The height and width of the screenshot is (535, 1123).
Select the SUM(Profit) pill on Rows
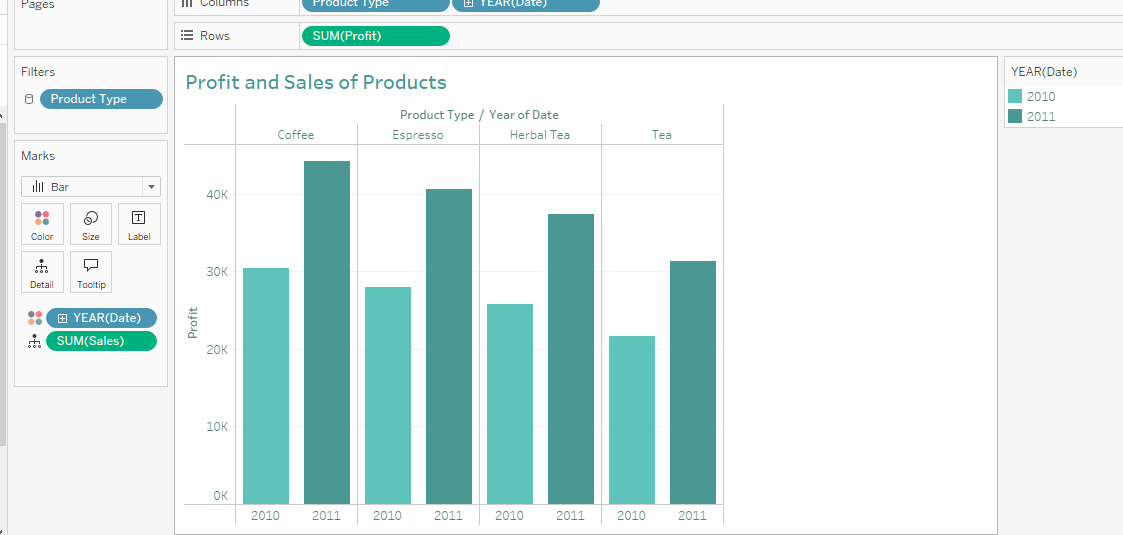coord(376,36)
